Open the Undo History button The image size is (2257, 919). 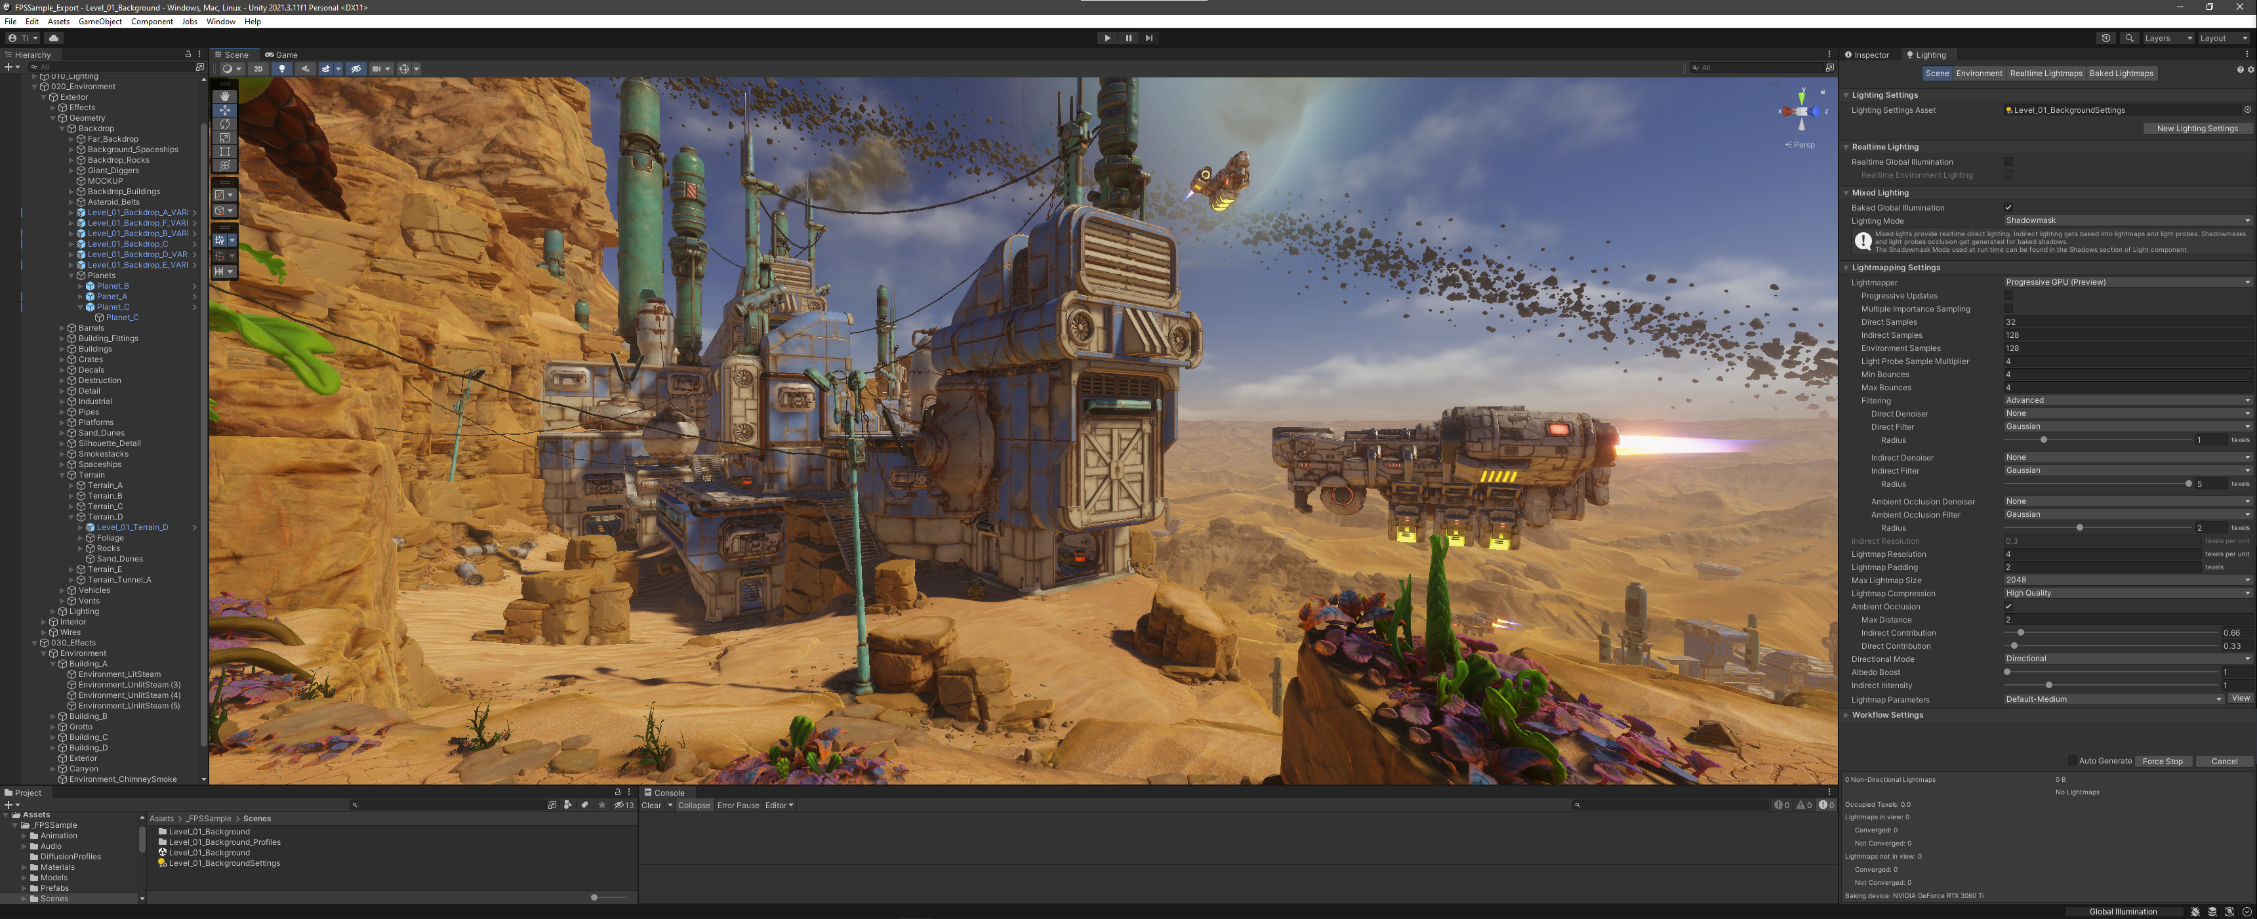(2105, 38)
